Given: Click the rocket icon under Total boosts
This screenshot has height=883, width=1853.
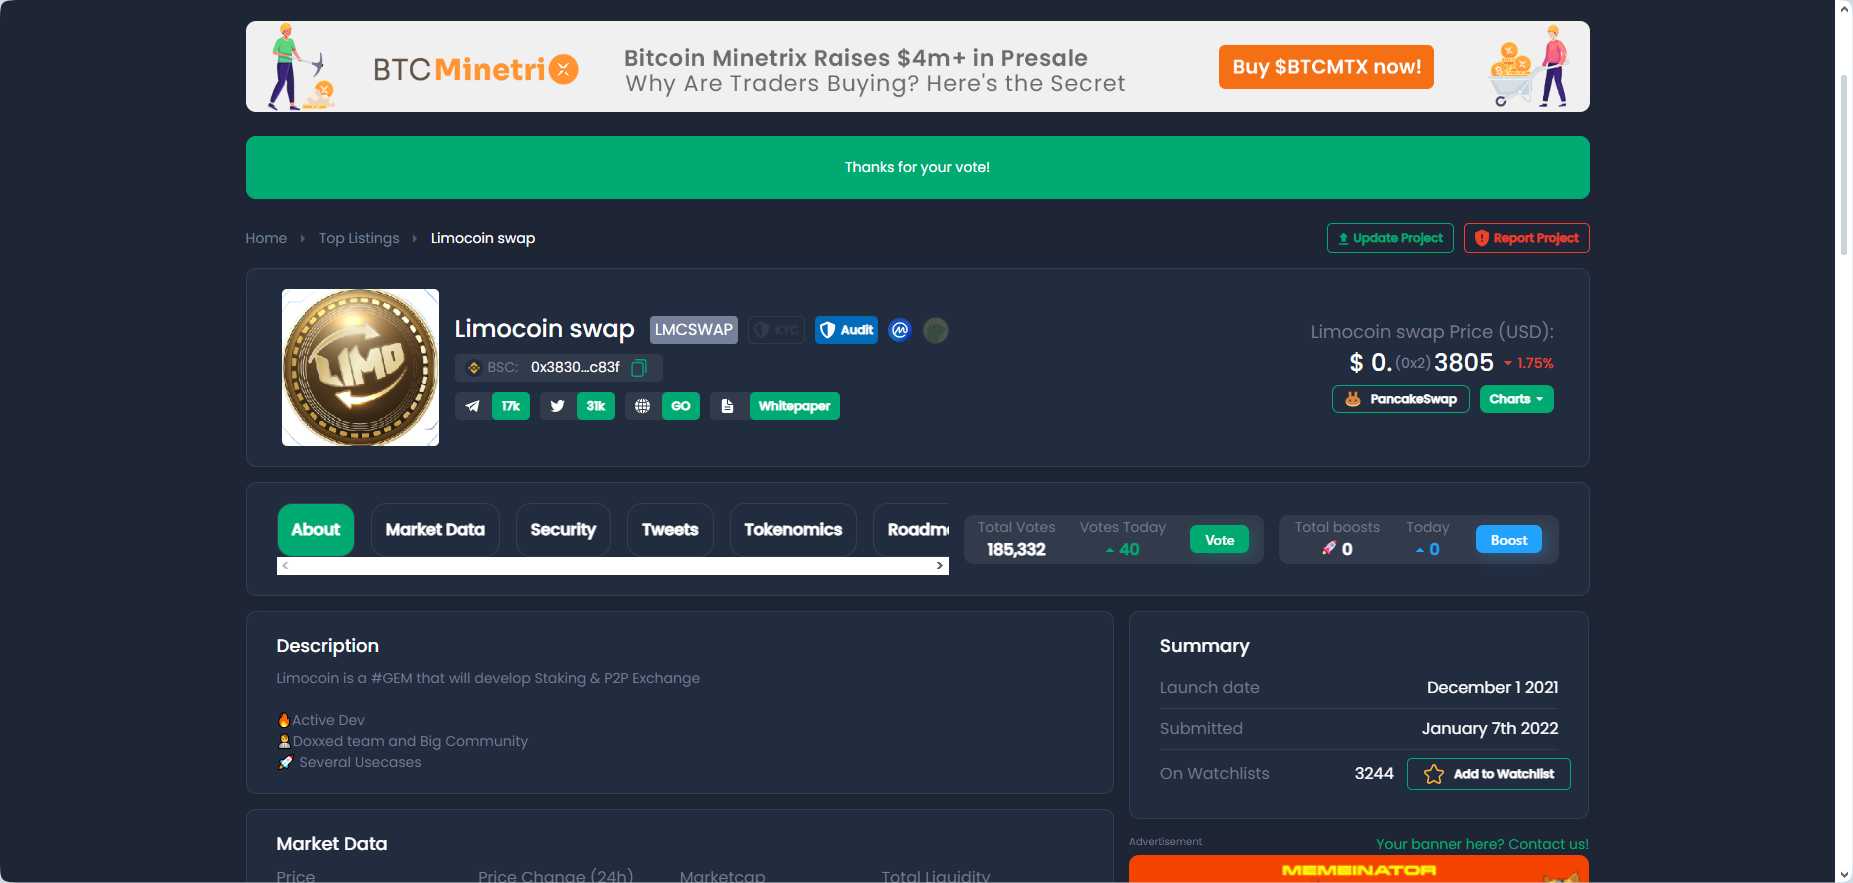Looking at the screenshot, I should (1329, 548).
